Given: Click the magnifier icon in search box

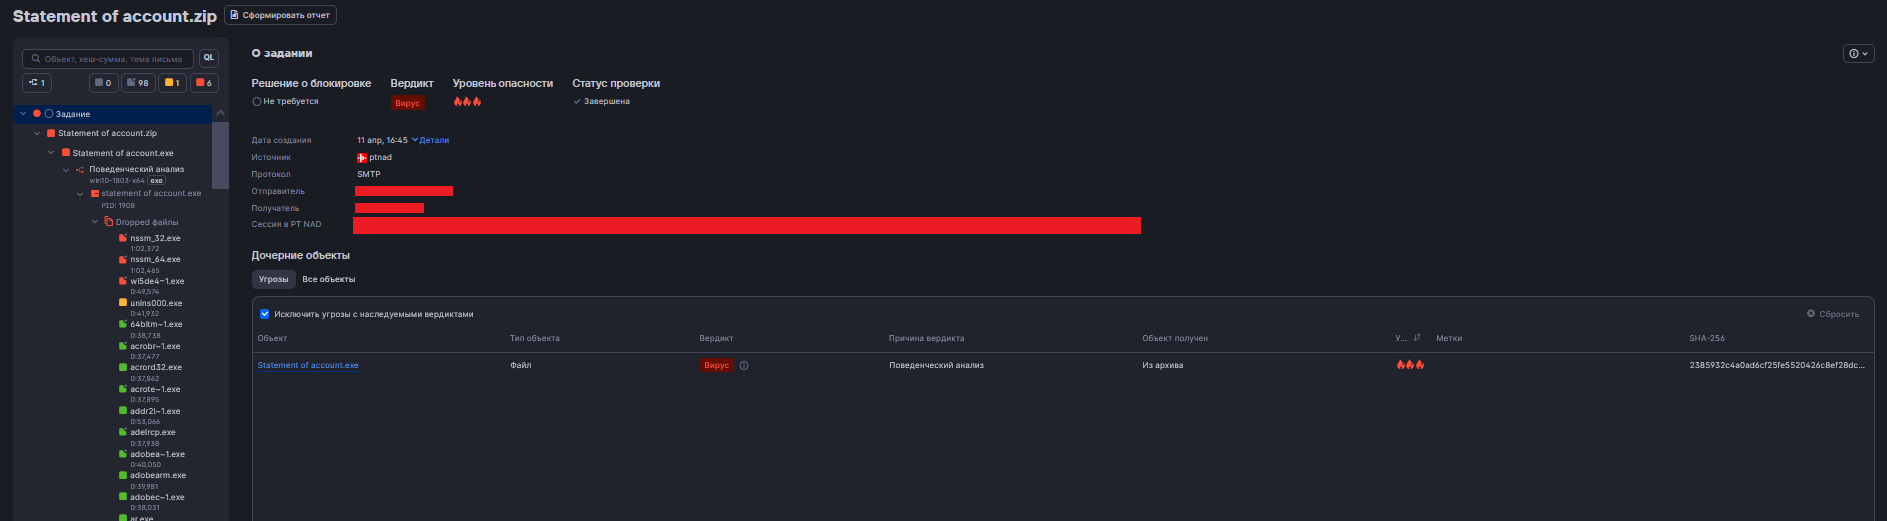Looking at the screenshot, I should pyautogui.click(x=36, y=59).
